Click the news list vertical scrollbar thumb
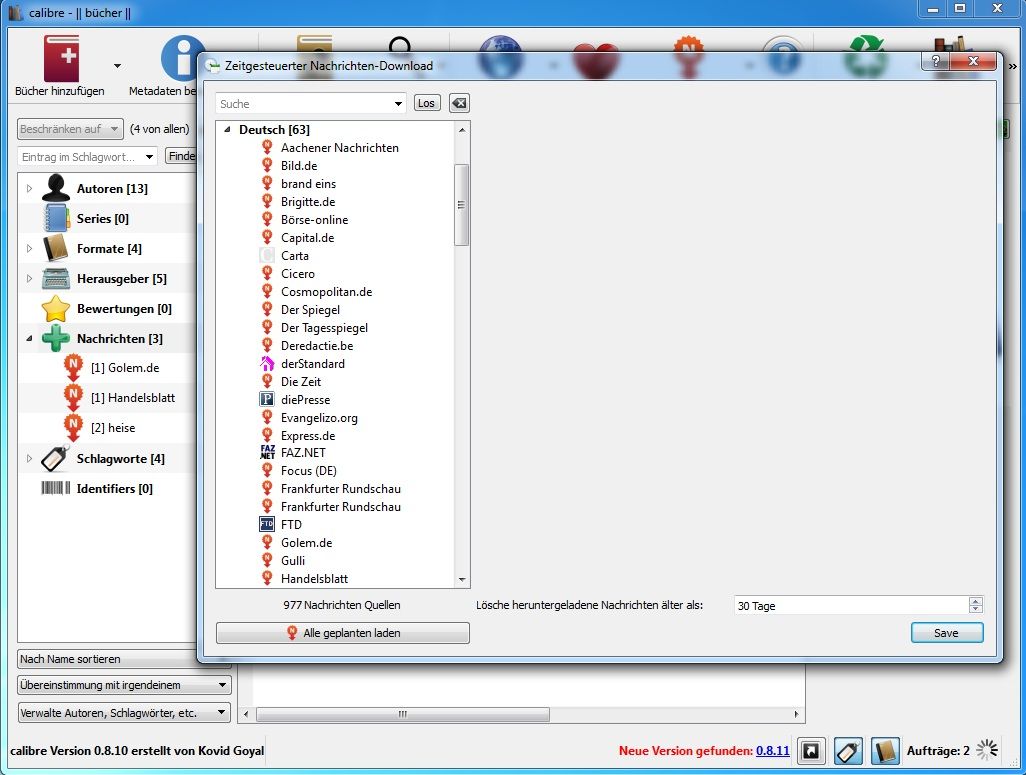This screenshot has width=1026, height=775. [x=461, y=205]
